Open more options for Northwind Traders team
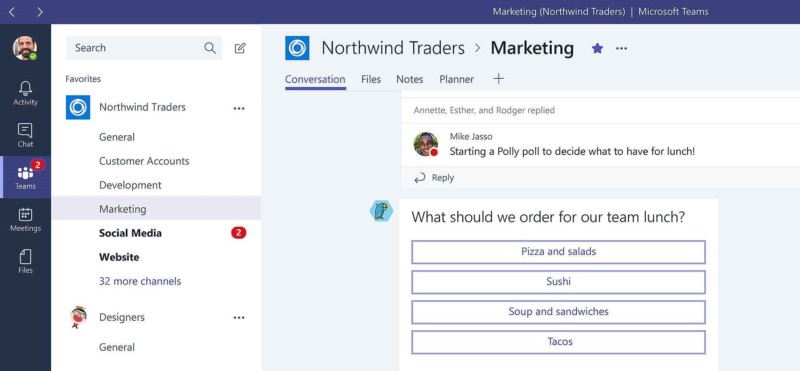This screenshot has height=371, width=800. (239, 108)
